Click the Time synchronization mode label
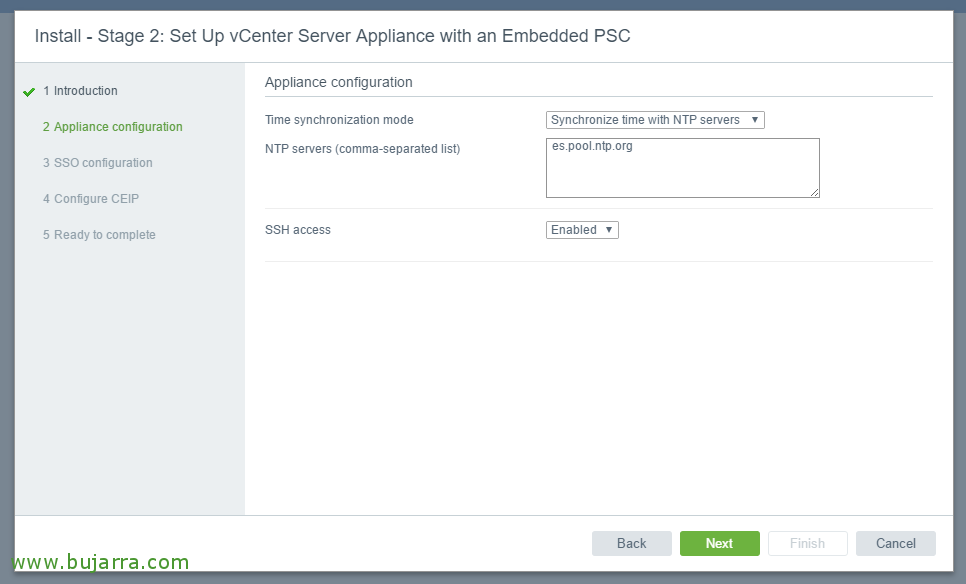 click(x=339, y=120)
